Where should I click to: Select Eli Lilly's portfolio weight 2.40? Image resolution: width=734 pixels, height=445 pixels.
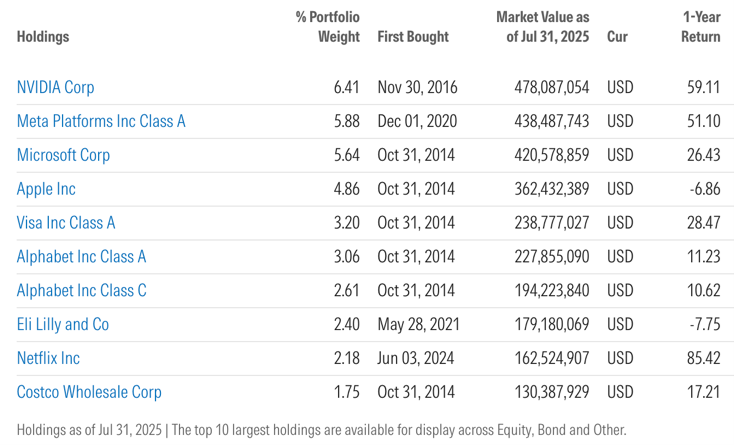[x=346, y=324]
